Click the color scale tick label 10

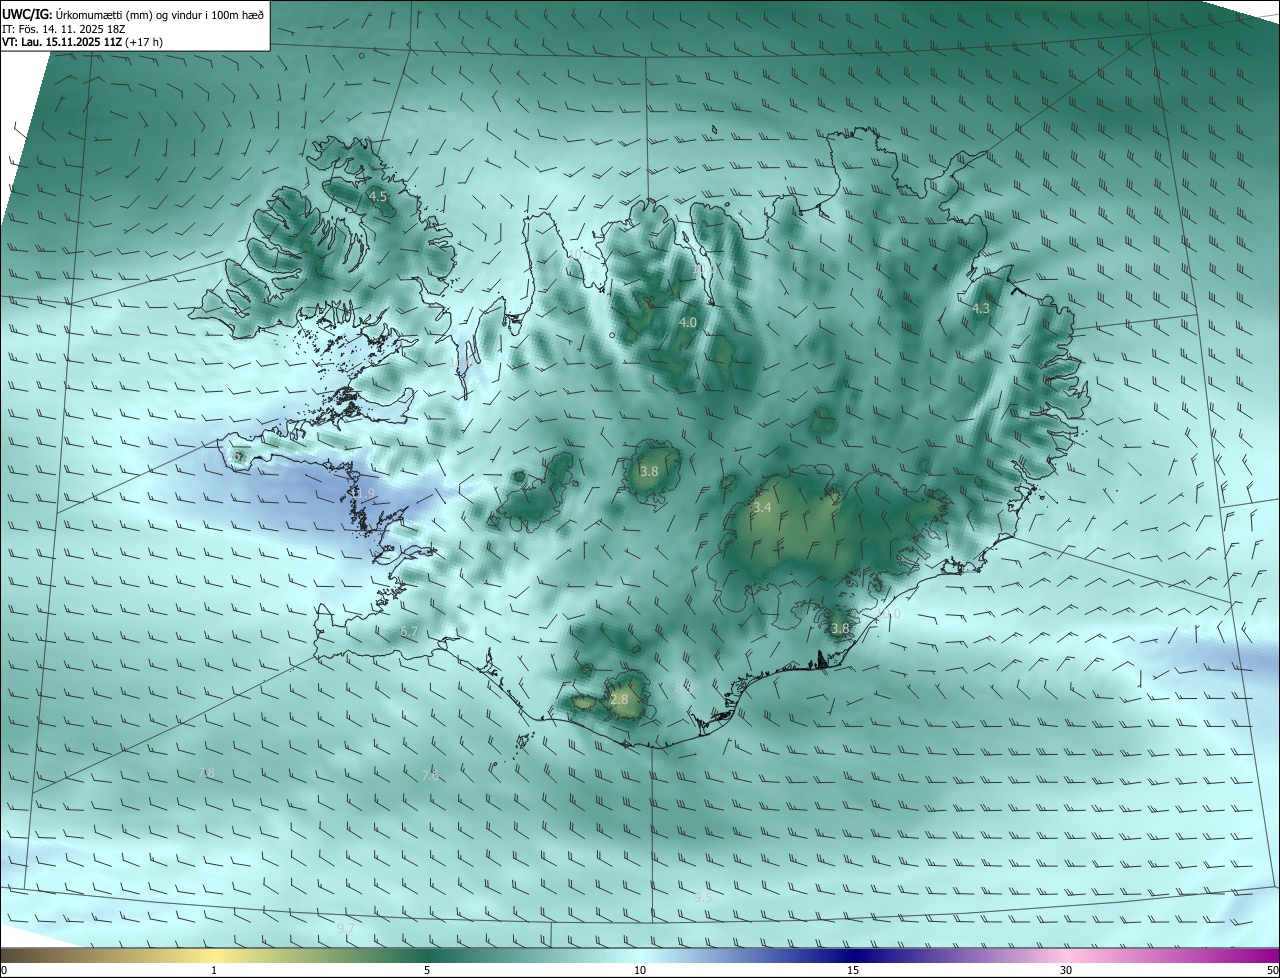pyautogui.click(x=640, y=970)
